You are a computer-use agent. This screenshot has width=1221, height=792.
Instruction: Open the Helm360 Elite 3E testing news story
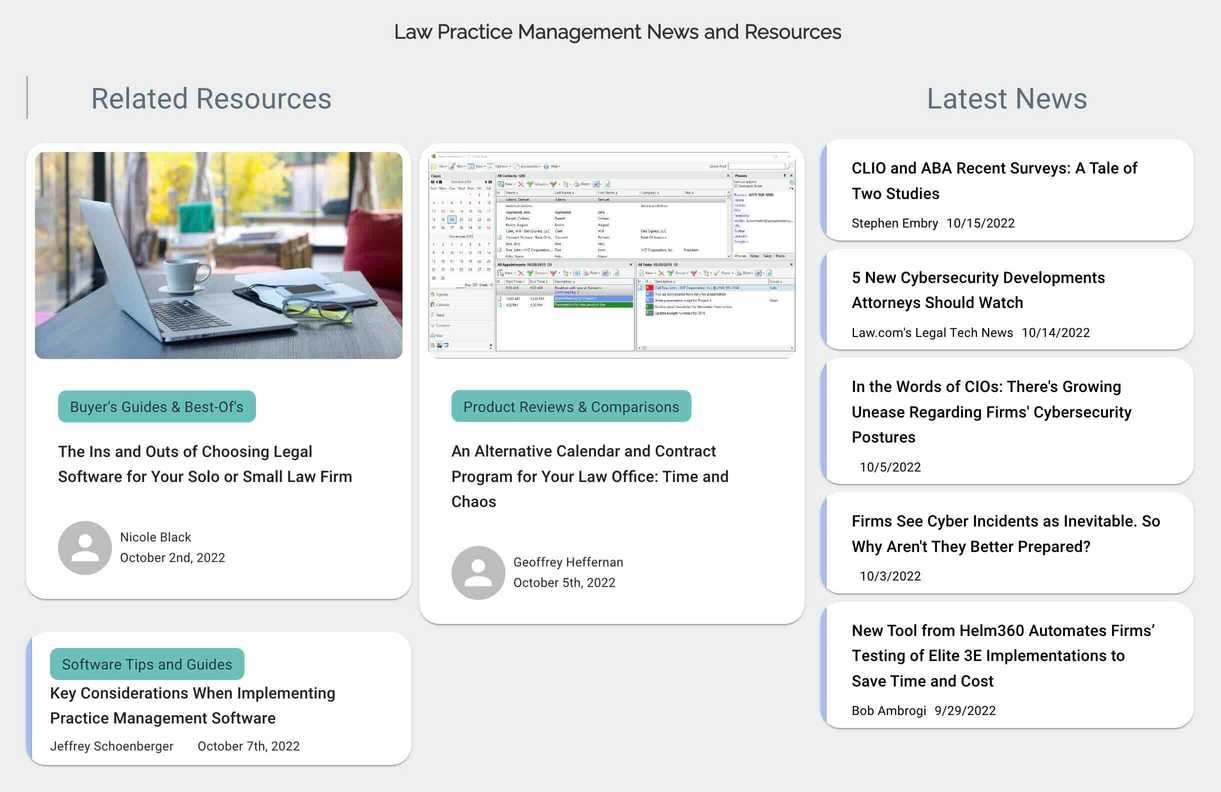pyautogui.click(x=1002, y=655)
